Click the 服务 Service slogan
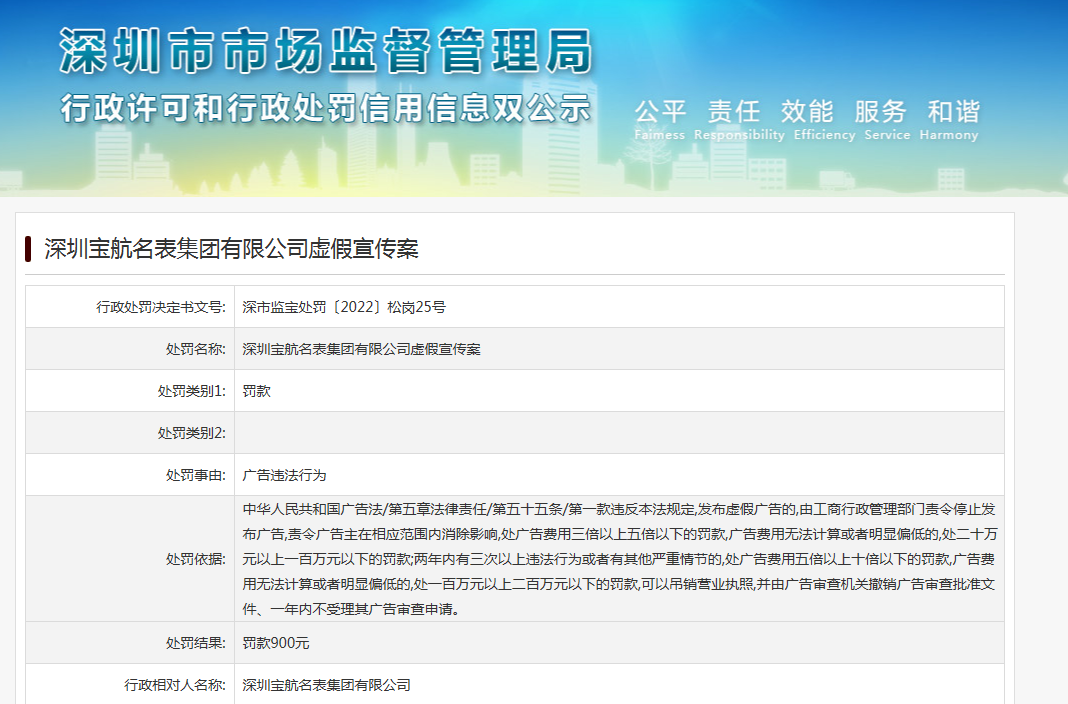1068x704 pixels. (887, 120)
